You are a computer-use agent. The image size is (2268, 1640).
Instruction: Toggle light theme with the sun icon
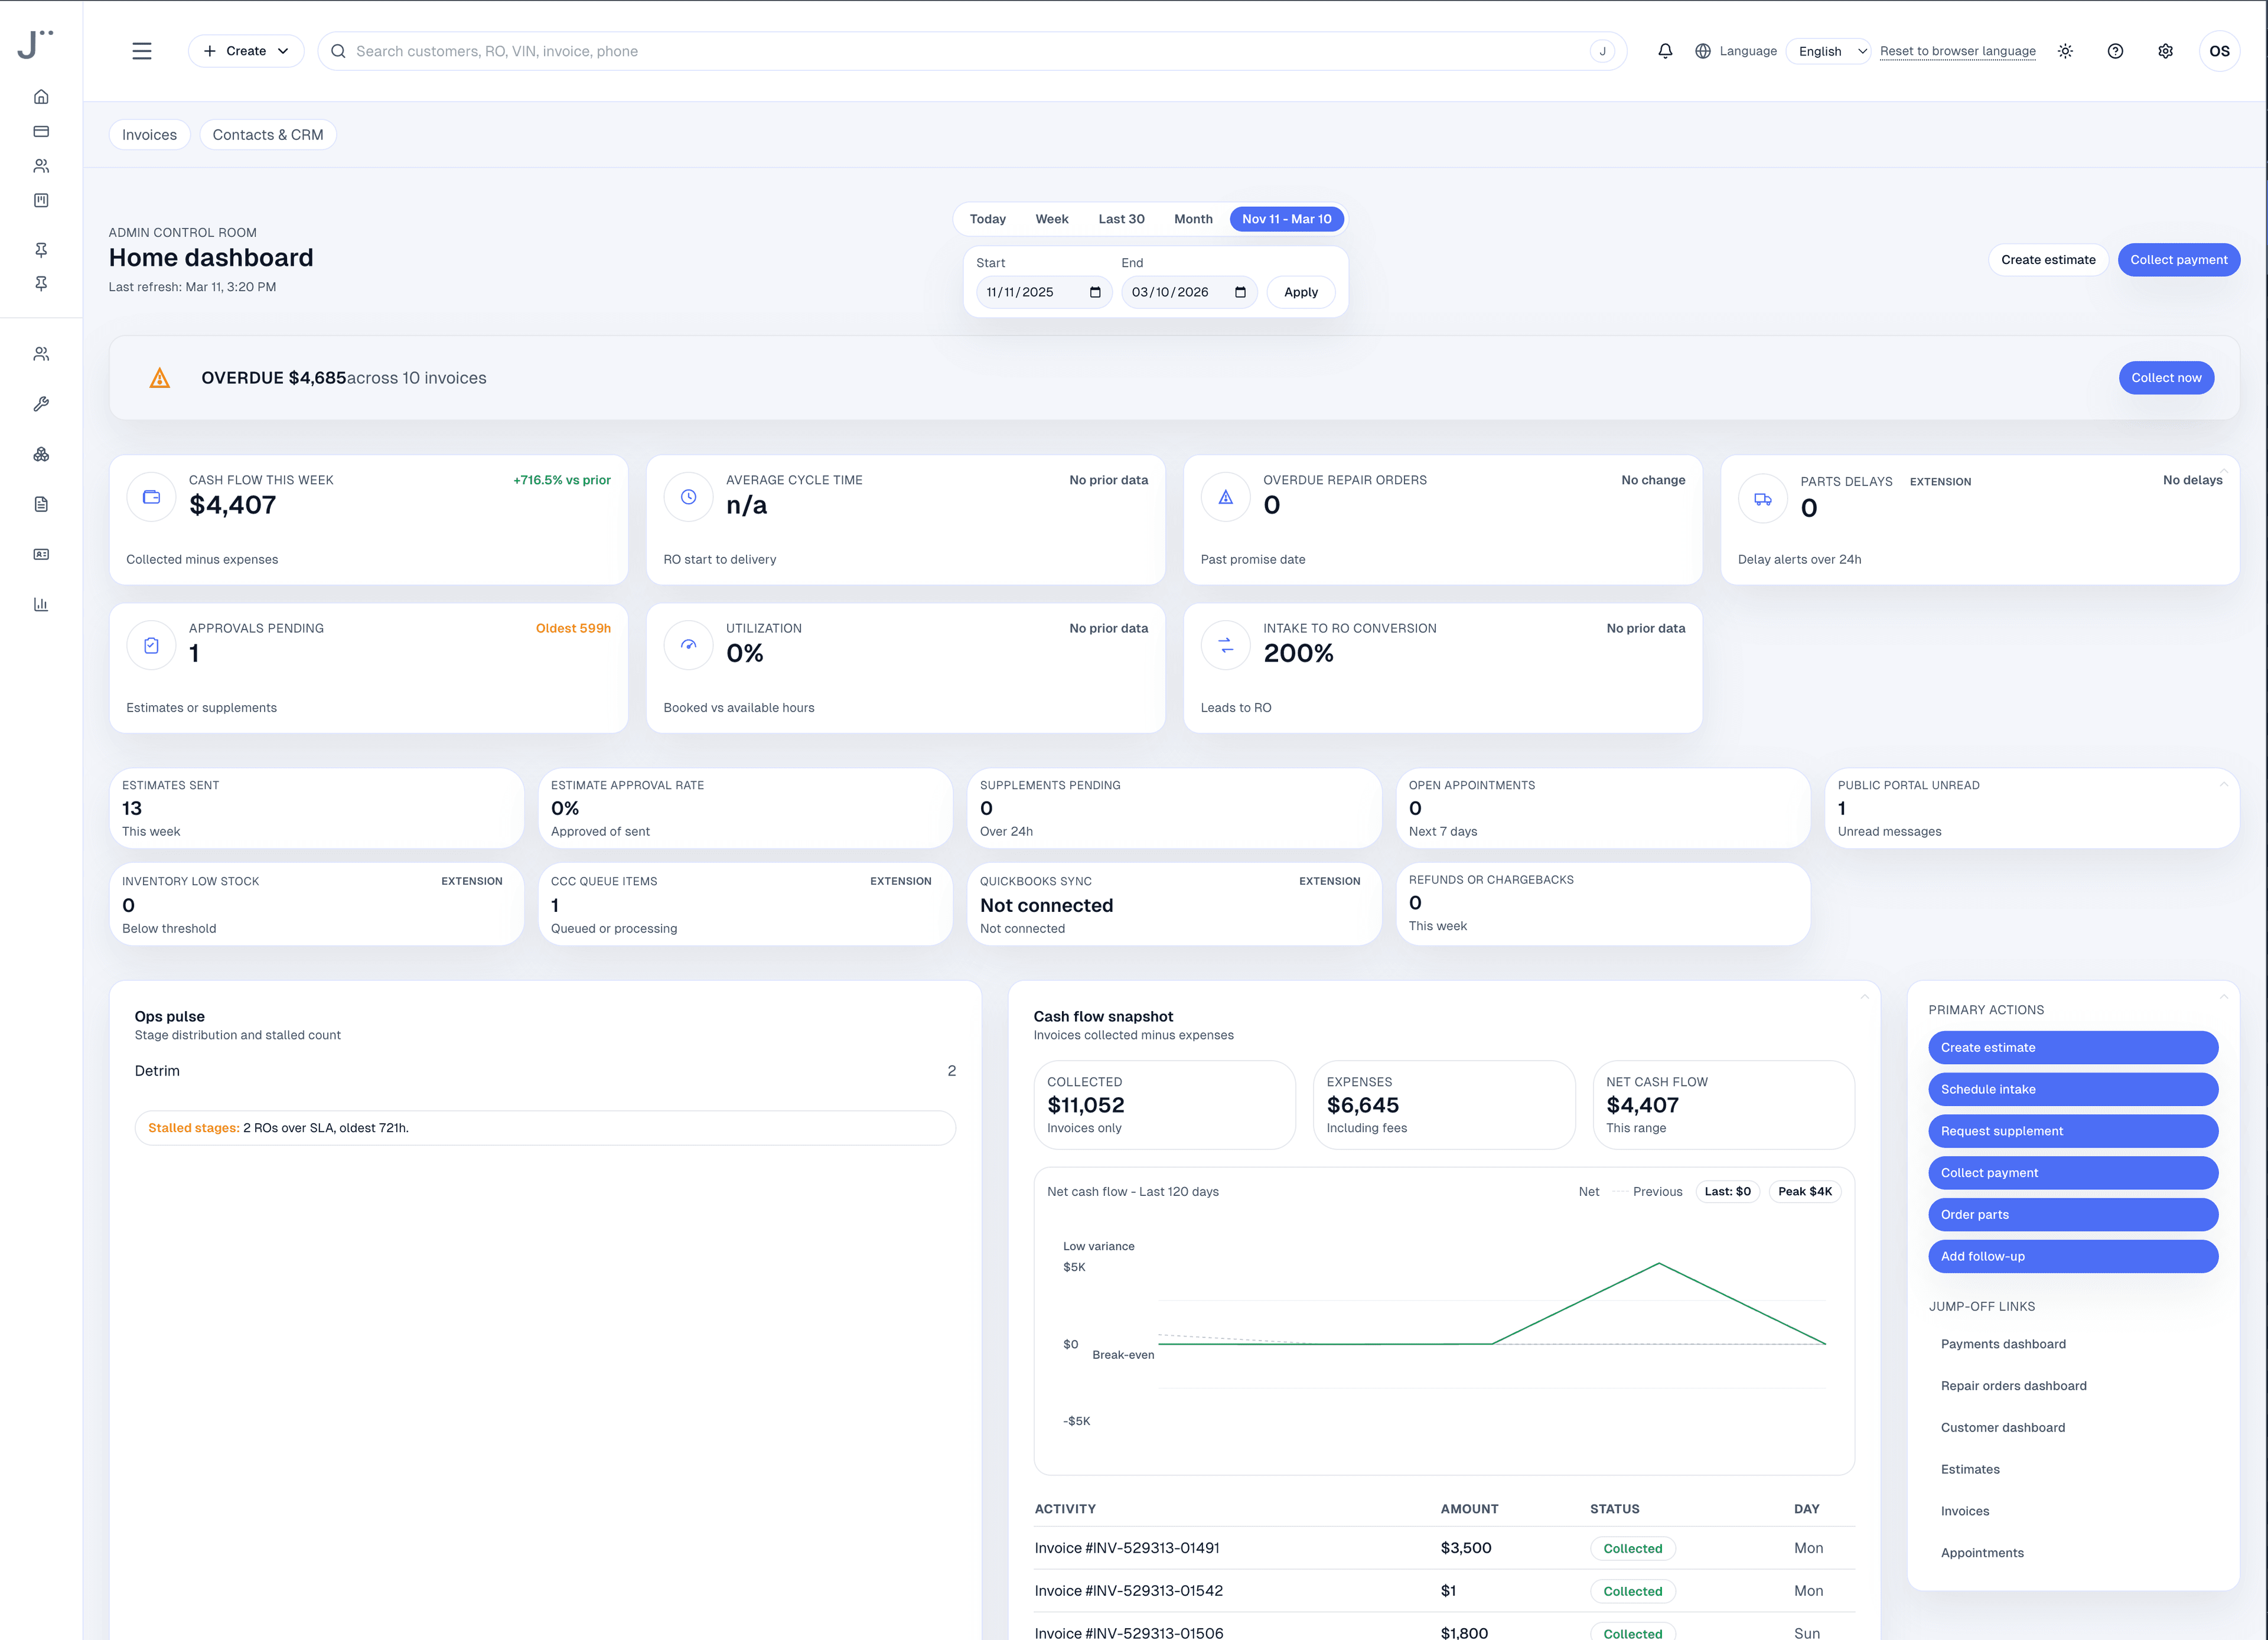[2064, 50]
